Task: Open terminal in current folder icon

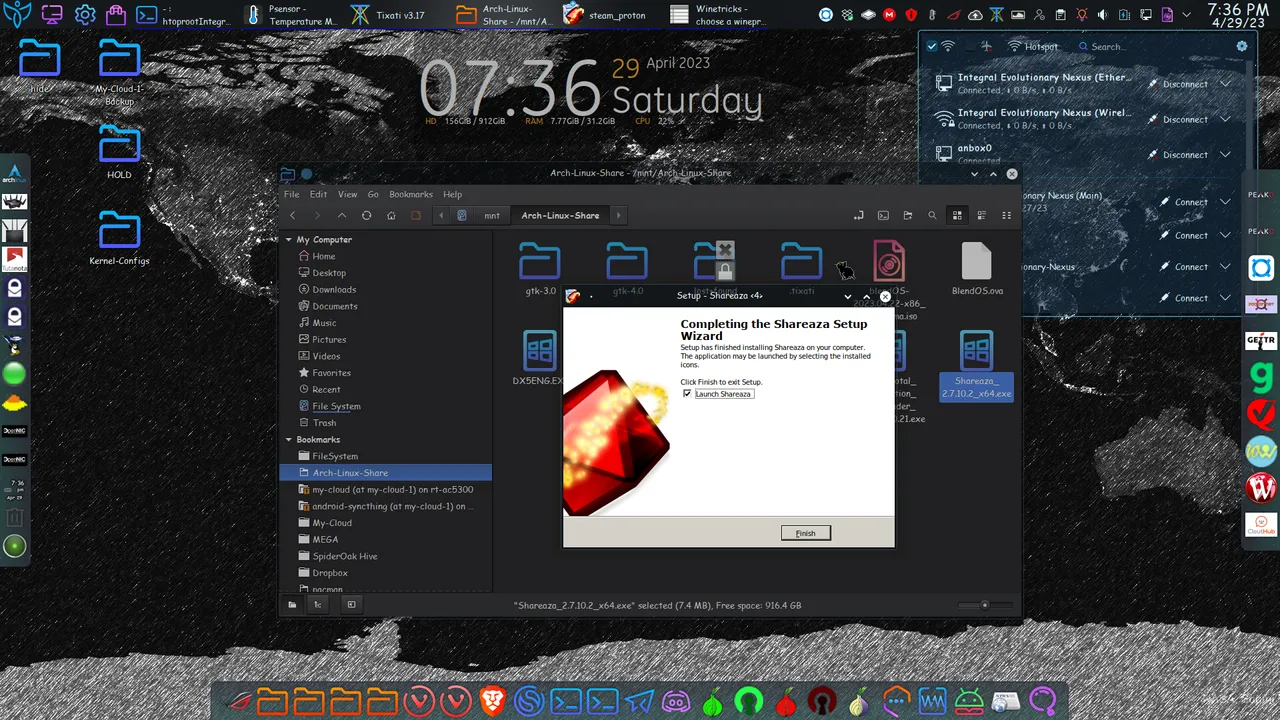Action: click(883, 215)
